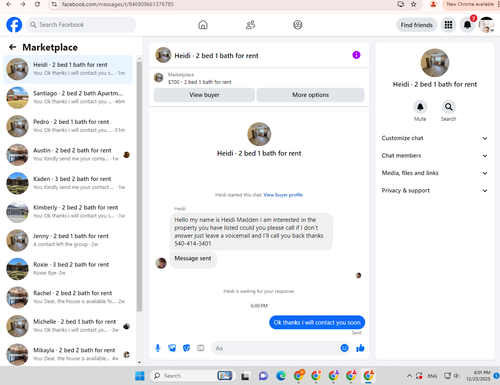Open Mikayla 2 bed 2 bath conversation

coord(68,354)
